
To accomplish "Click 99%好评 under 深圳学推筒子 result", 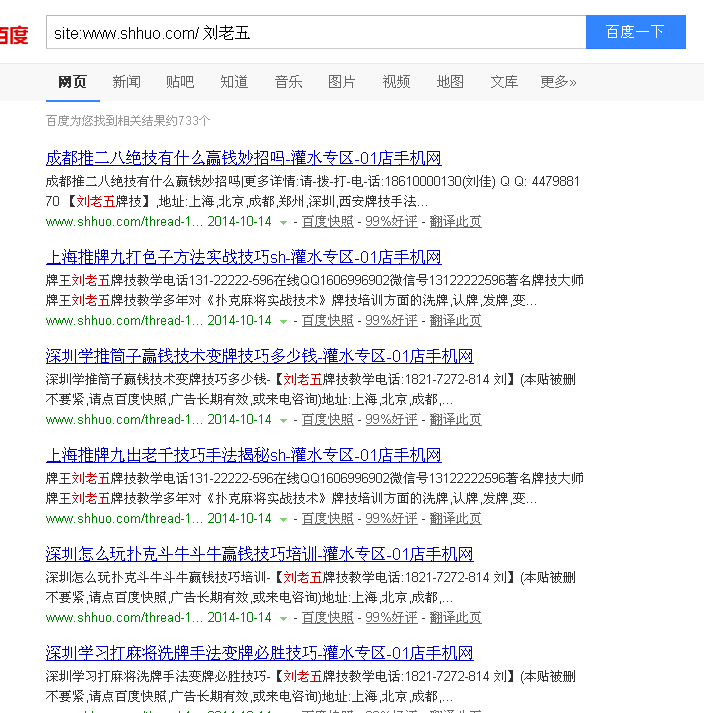I will click(x=391, y=419).
